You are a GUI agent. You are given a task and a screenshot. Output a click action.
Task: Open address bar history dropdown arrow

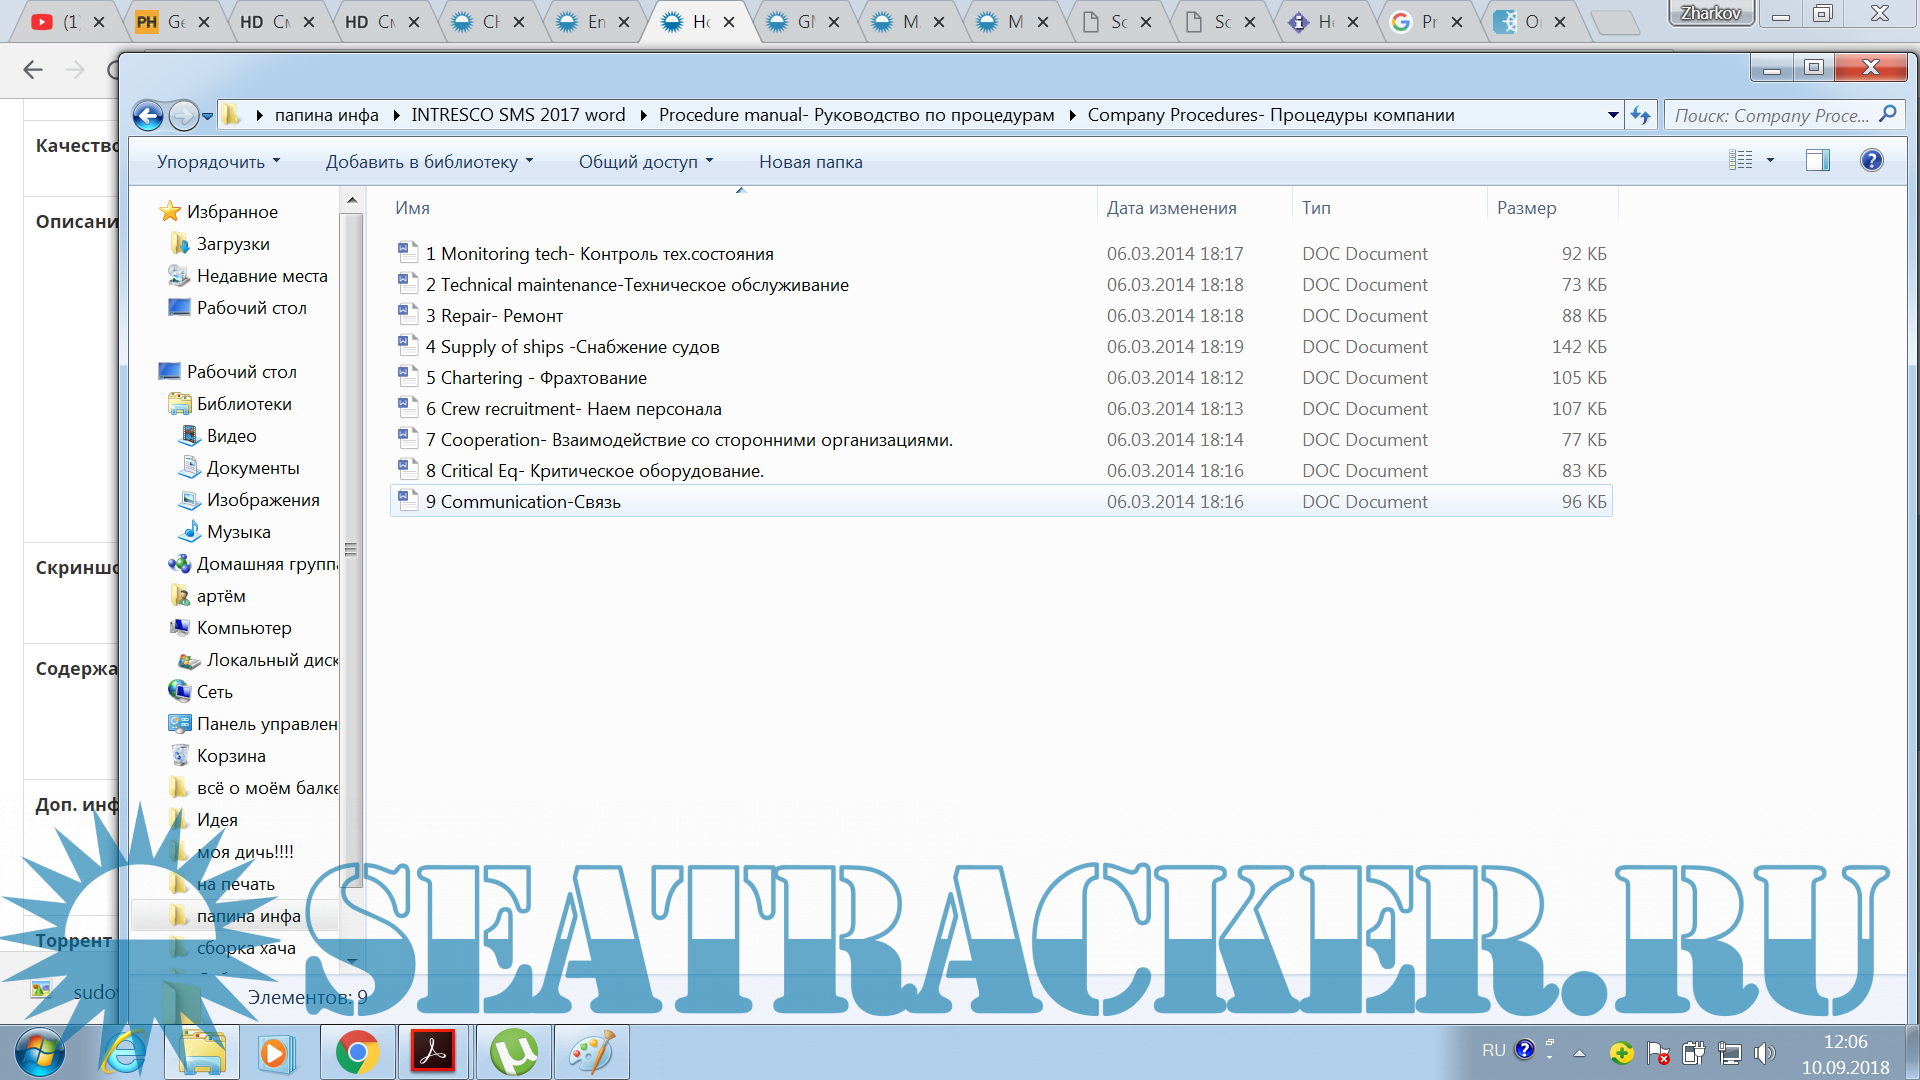point(1612,116)
